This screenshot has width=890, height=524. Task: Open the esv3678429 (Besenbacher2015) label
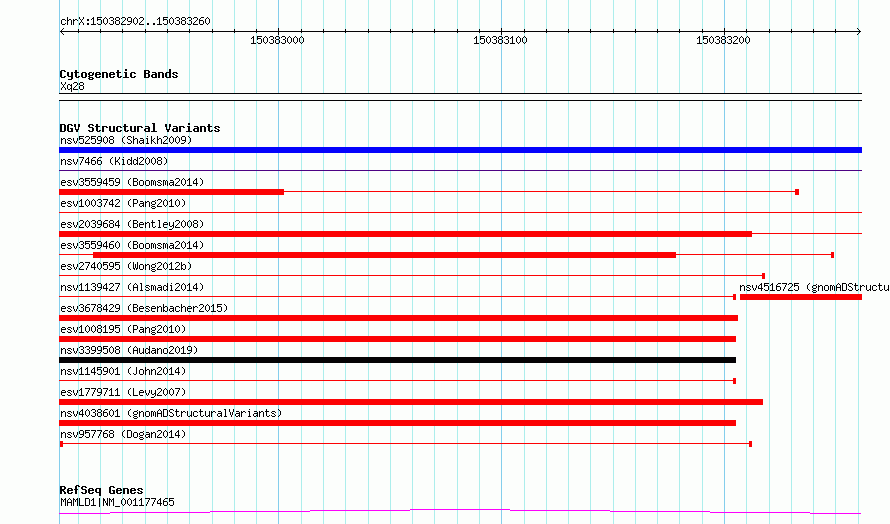[x=144, y=308]
